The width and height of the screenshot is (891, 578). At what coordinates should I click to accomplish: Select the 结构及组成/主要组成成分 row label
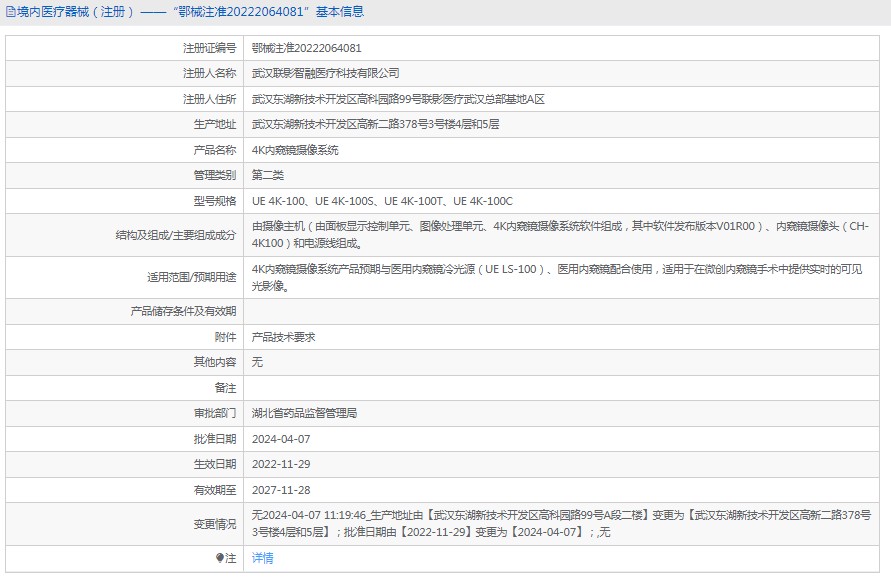(x=176, y=235)
